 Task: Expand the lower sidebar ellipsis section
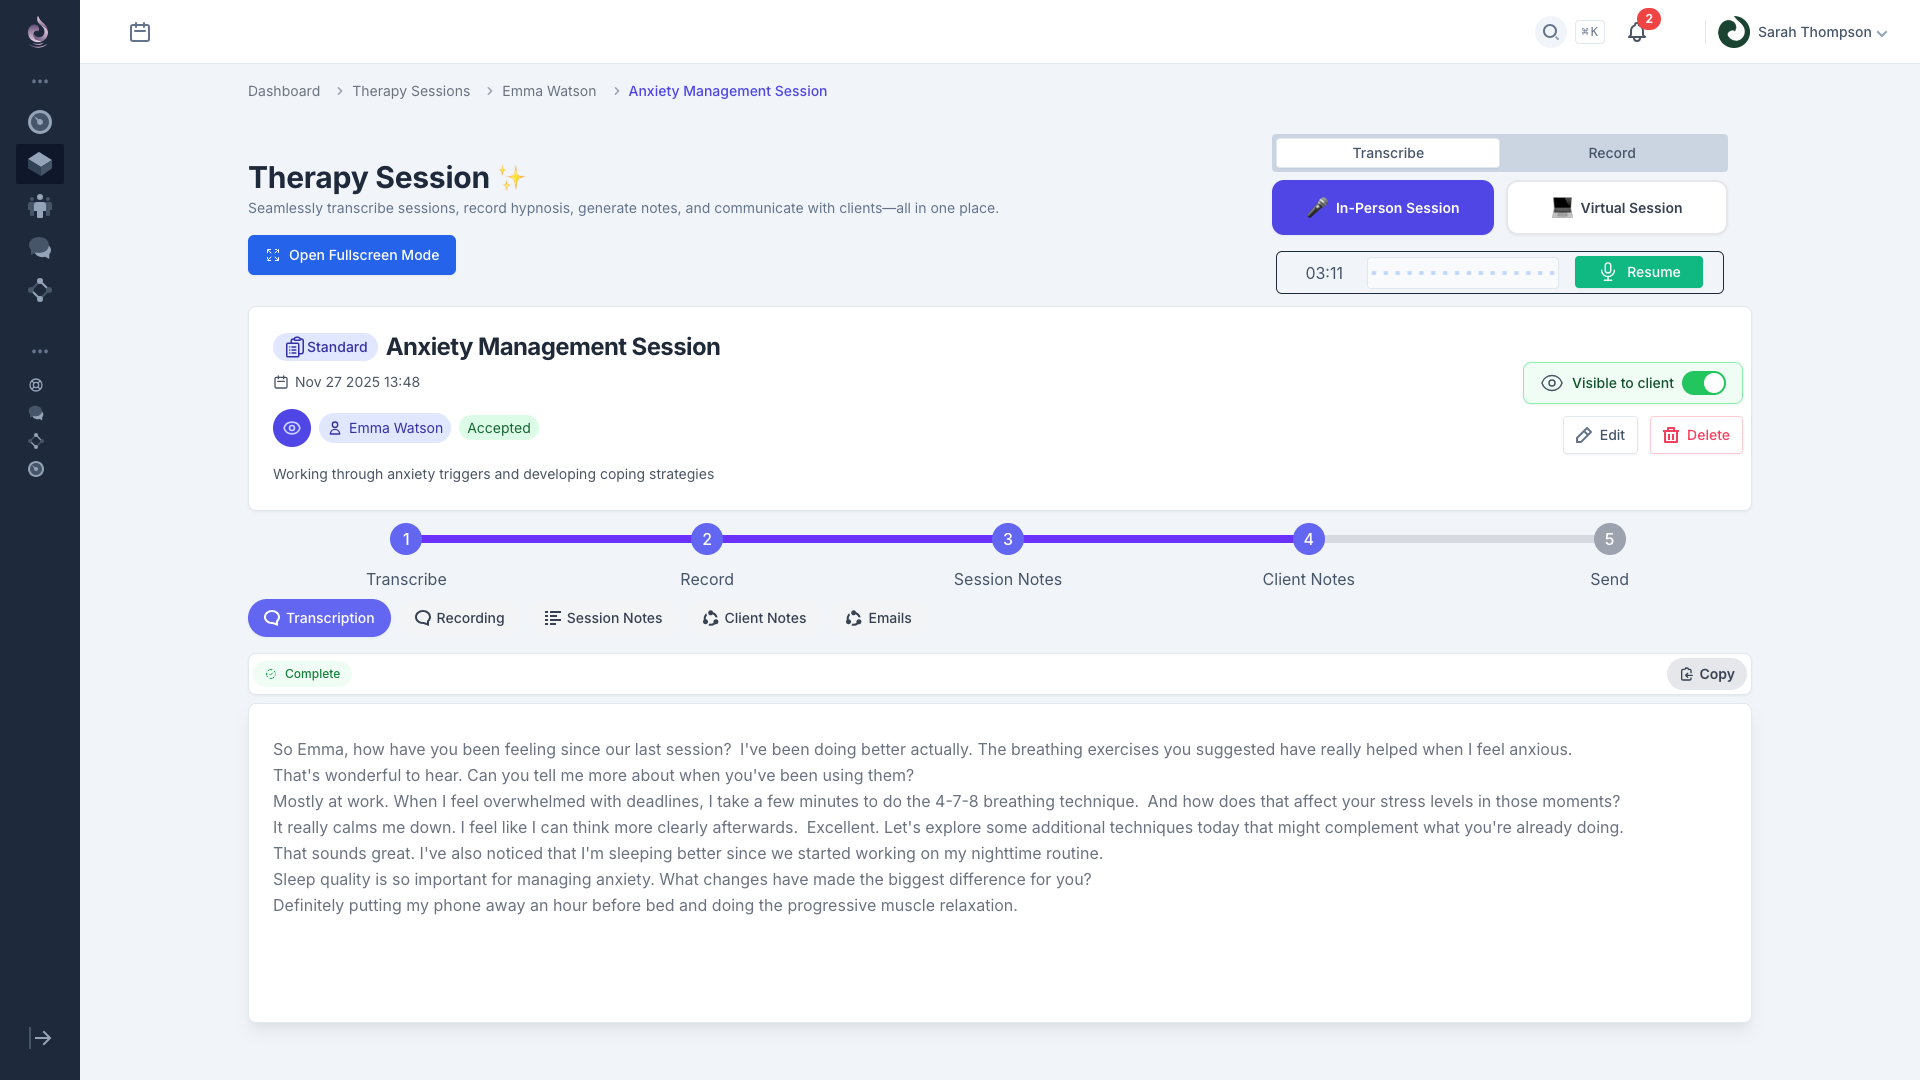[40, 351]
